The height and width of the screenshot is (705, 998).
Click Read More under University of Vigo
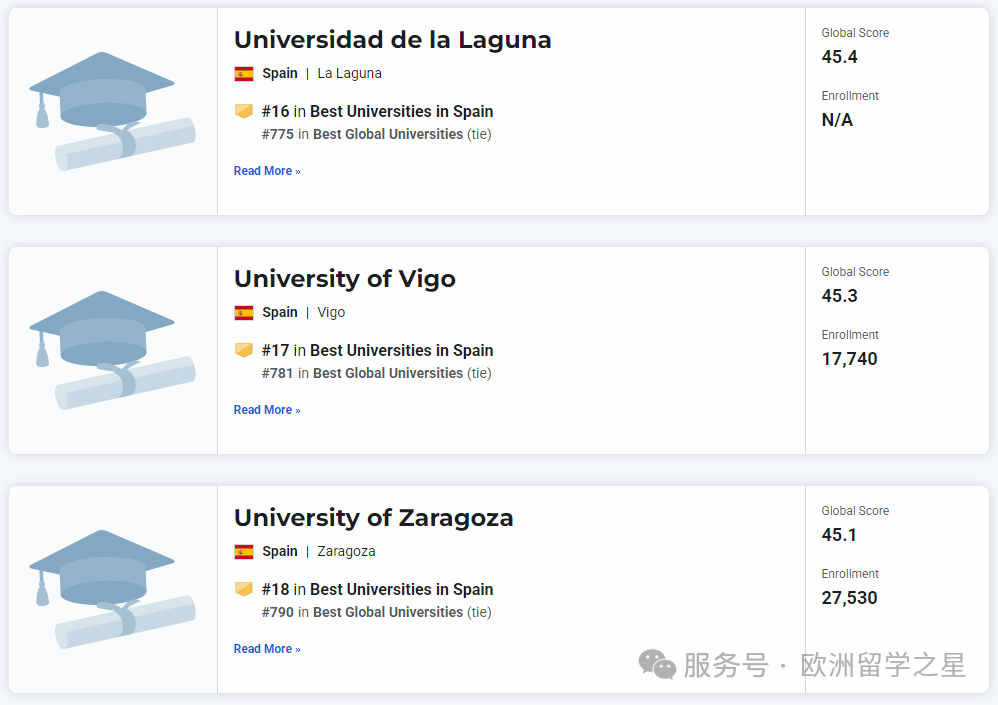[x=267, y=410]
